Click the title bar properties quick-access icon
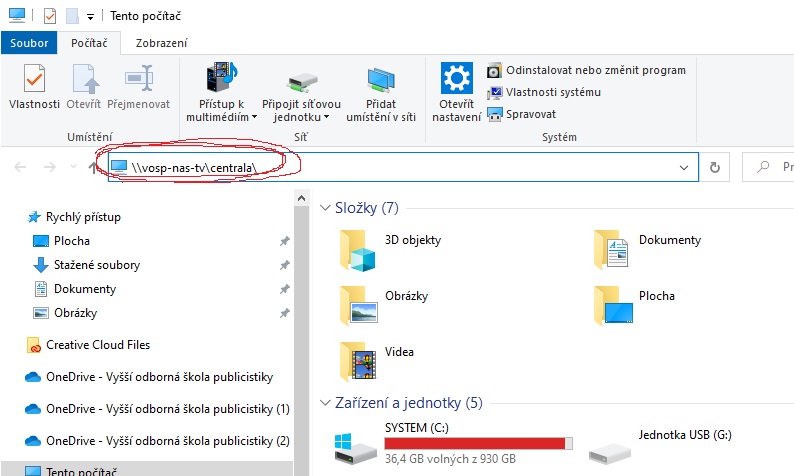 (x=50, y=16)
